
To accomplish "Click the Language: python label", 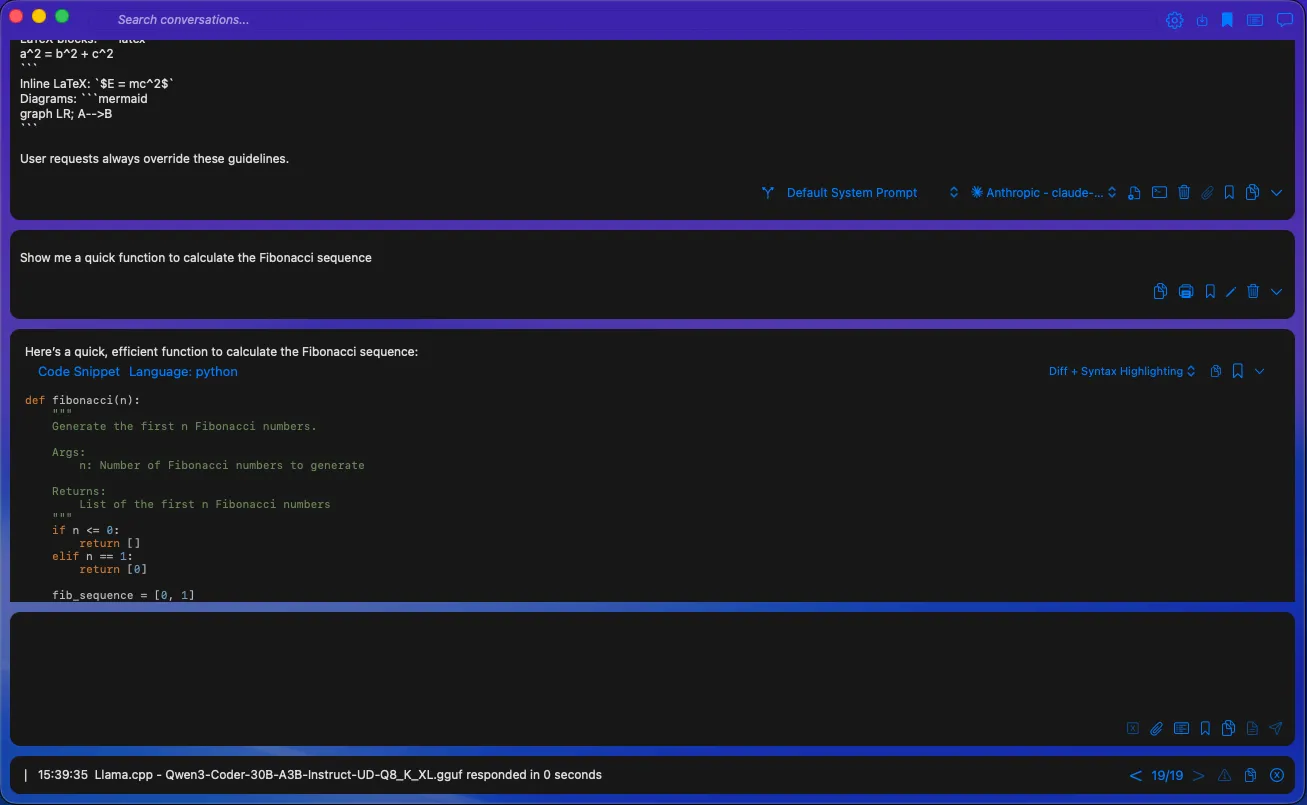I will coord(183,371).
